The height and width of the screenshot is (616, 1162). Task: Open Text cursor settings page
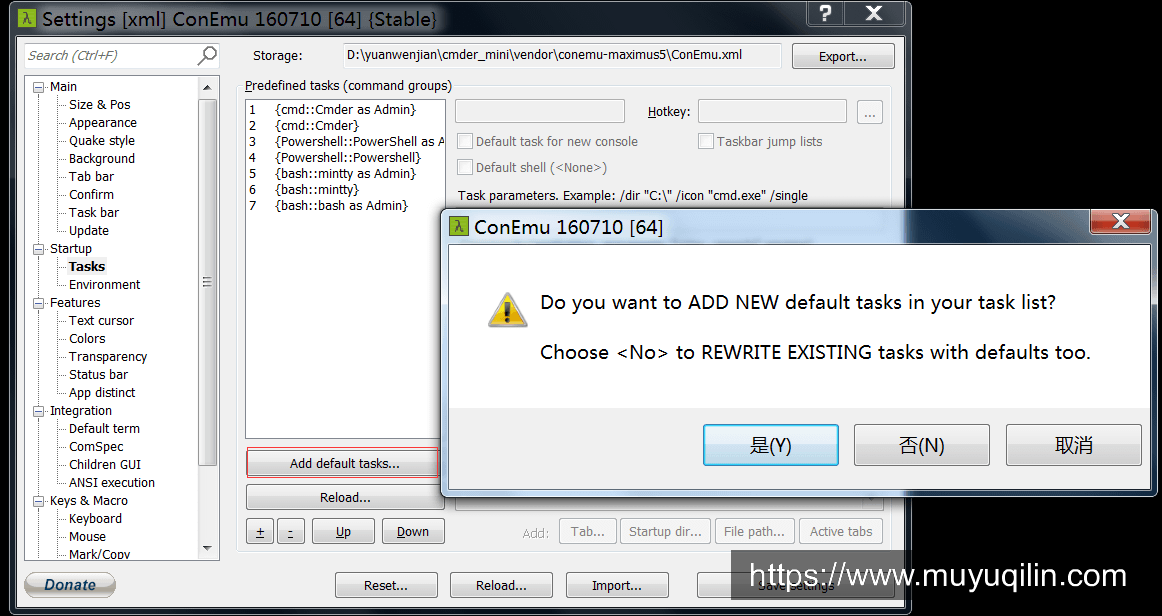101,321
